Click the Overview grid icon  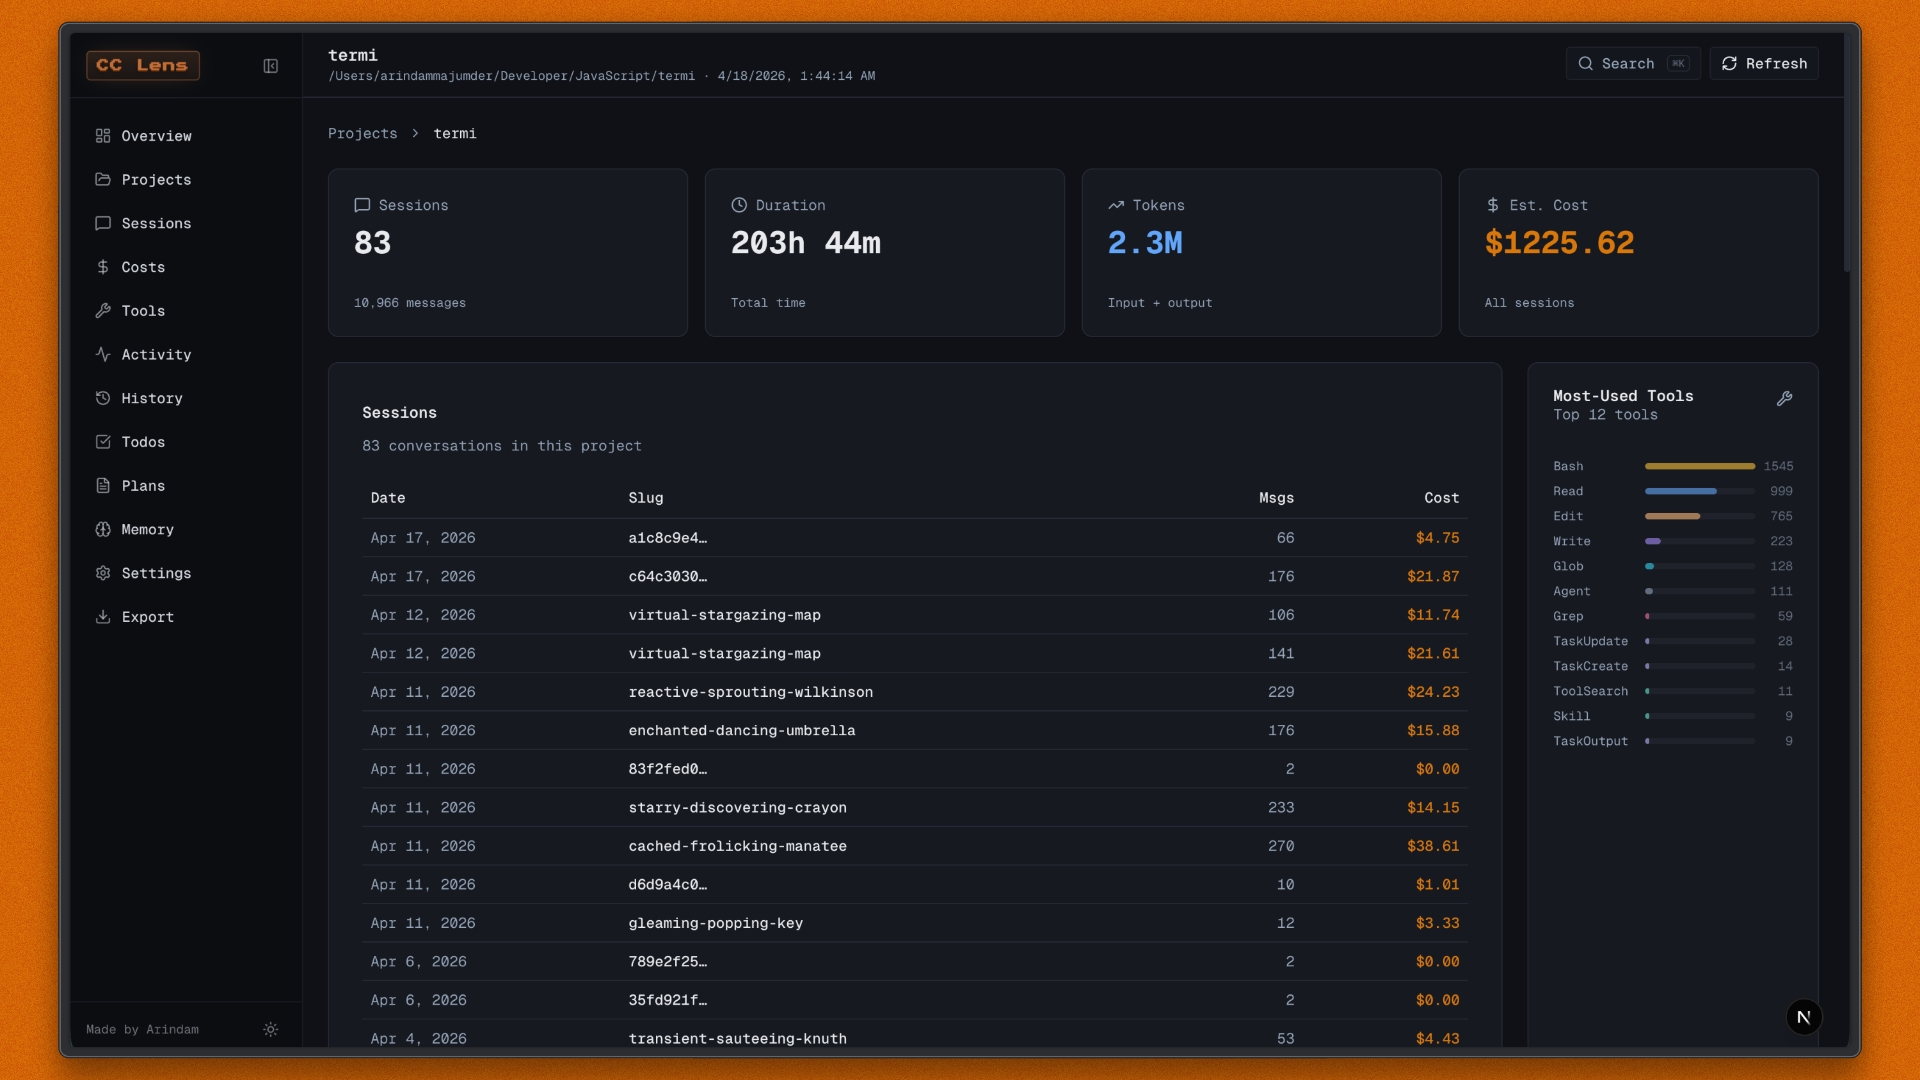tap(103, 136)
